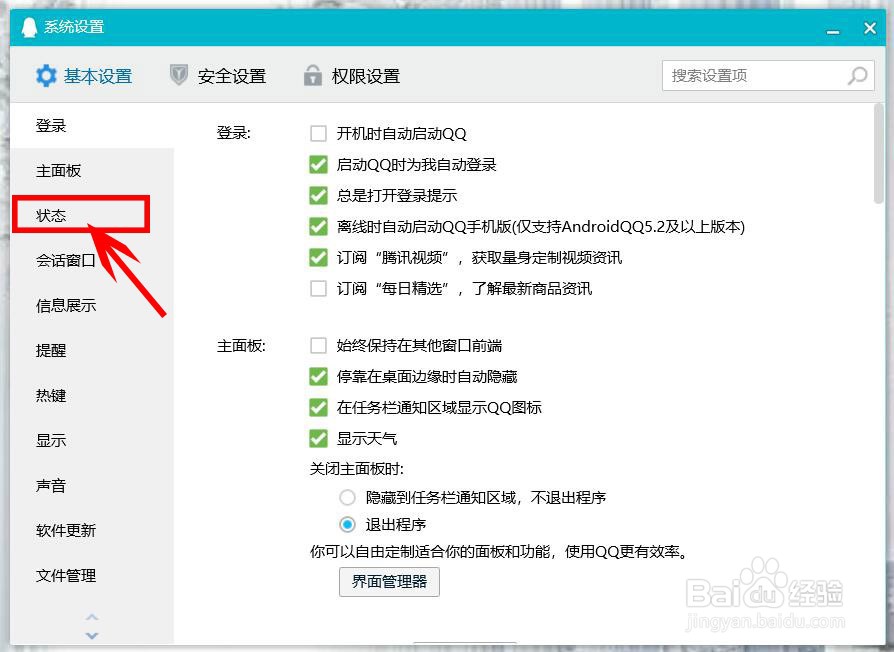Go to 信息展示 in sidebar
The height and width of the screenshot is (652, 894).
point(92,305)
